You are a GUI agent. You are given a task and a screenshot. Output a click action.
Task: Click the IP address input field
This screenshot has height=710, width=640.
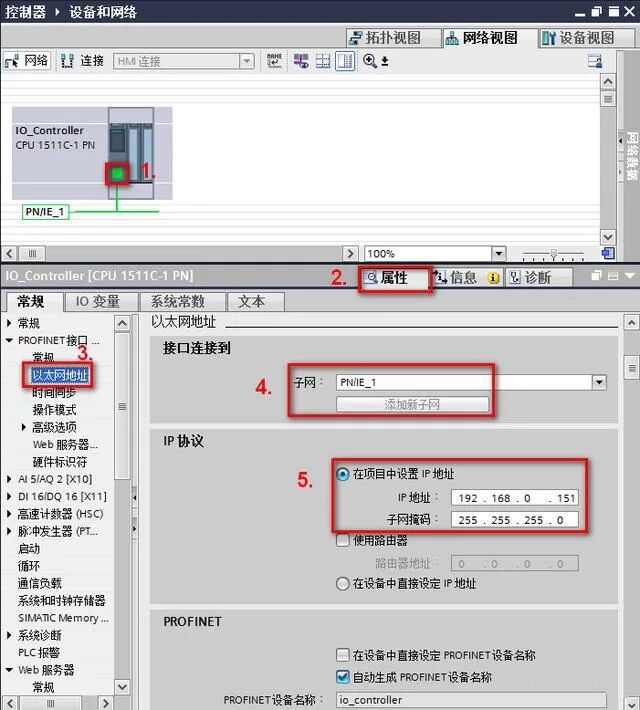click(515, 498)
